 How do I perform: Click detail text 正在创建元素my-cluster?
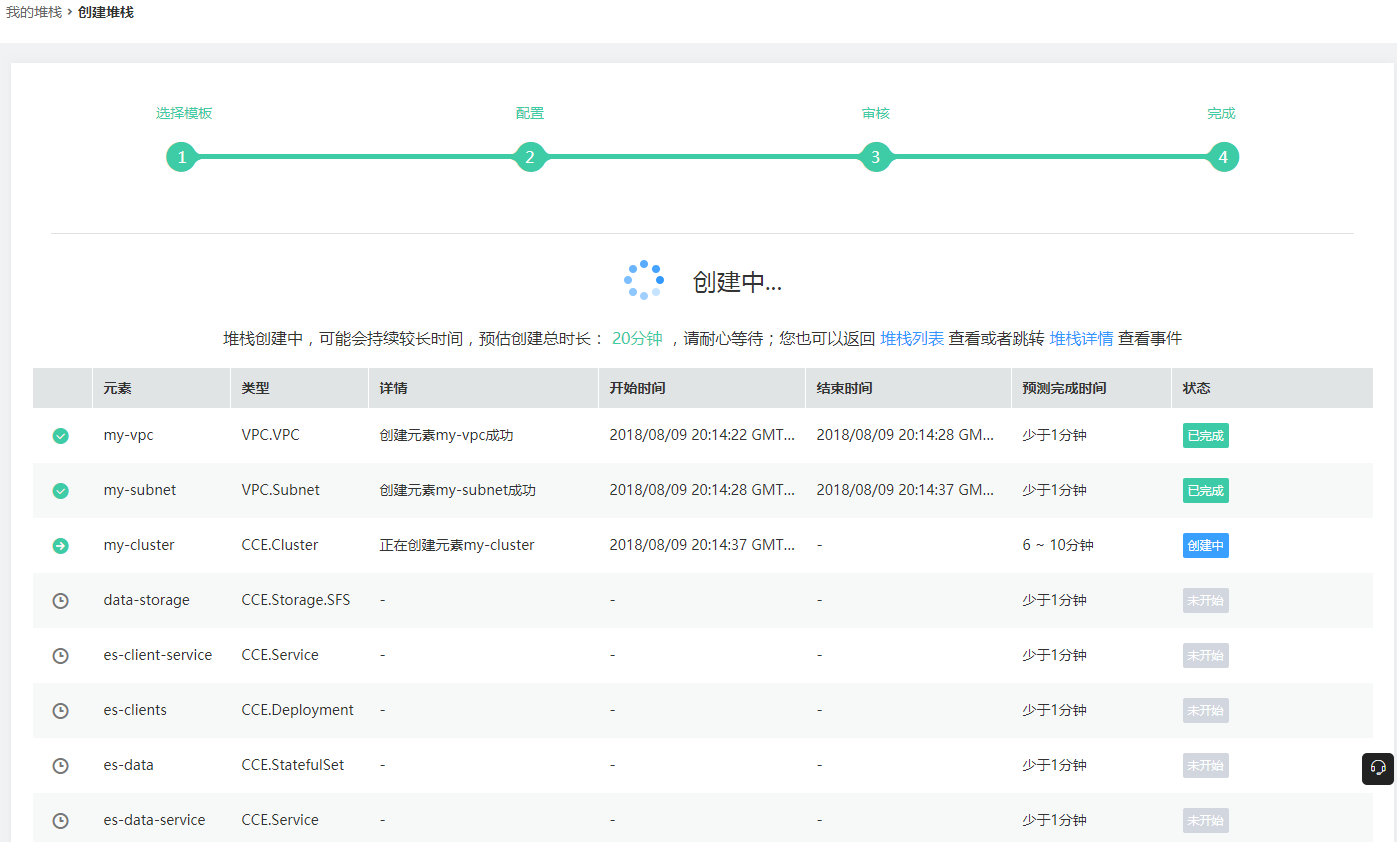457,546
